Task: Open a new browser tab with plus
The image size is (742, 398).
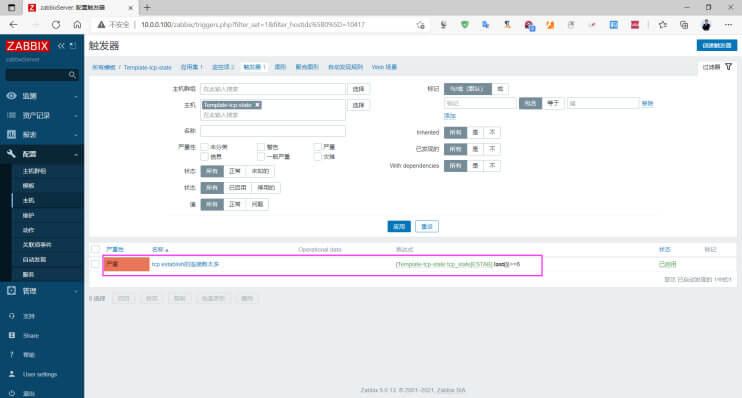Action: [147, 8]
